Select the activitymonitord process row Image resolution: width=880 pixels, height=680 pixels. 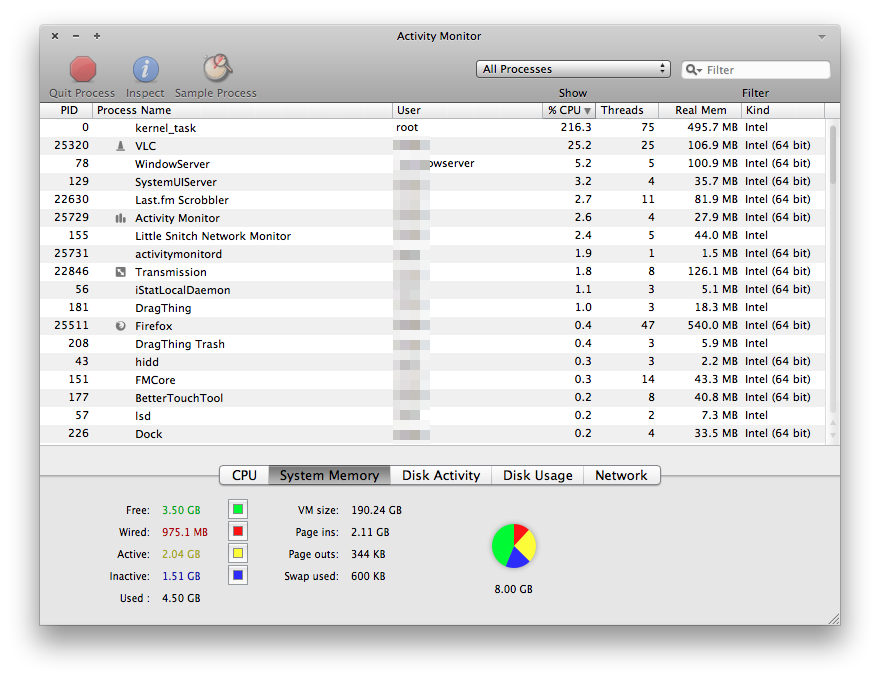point(433,254)
